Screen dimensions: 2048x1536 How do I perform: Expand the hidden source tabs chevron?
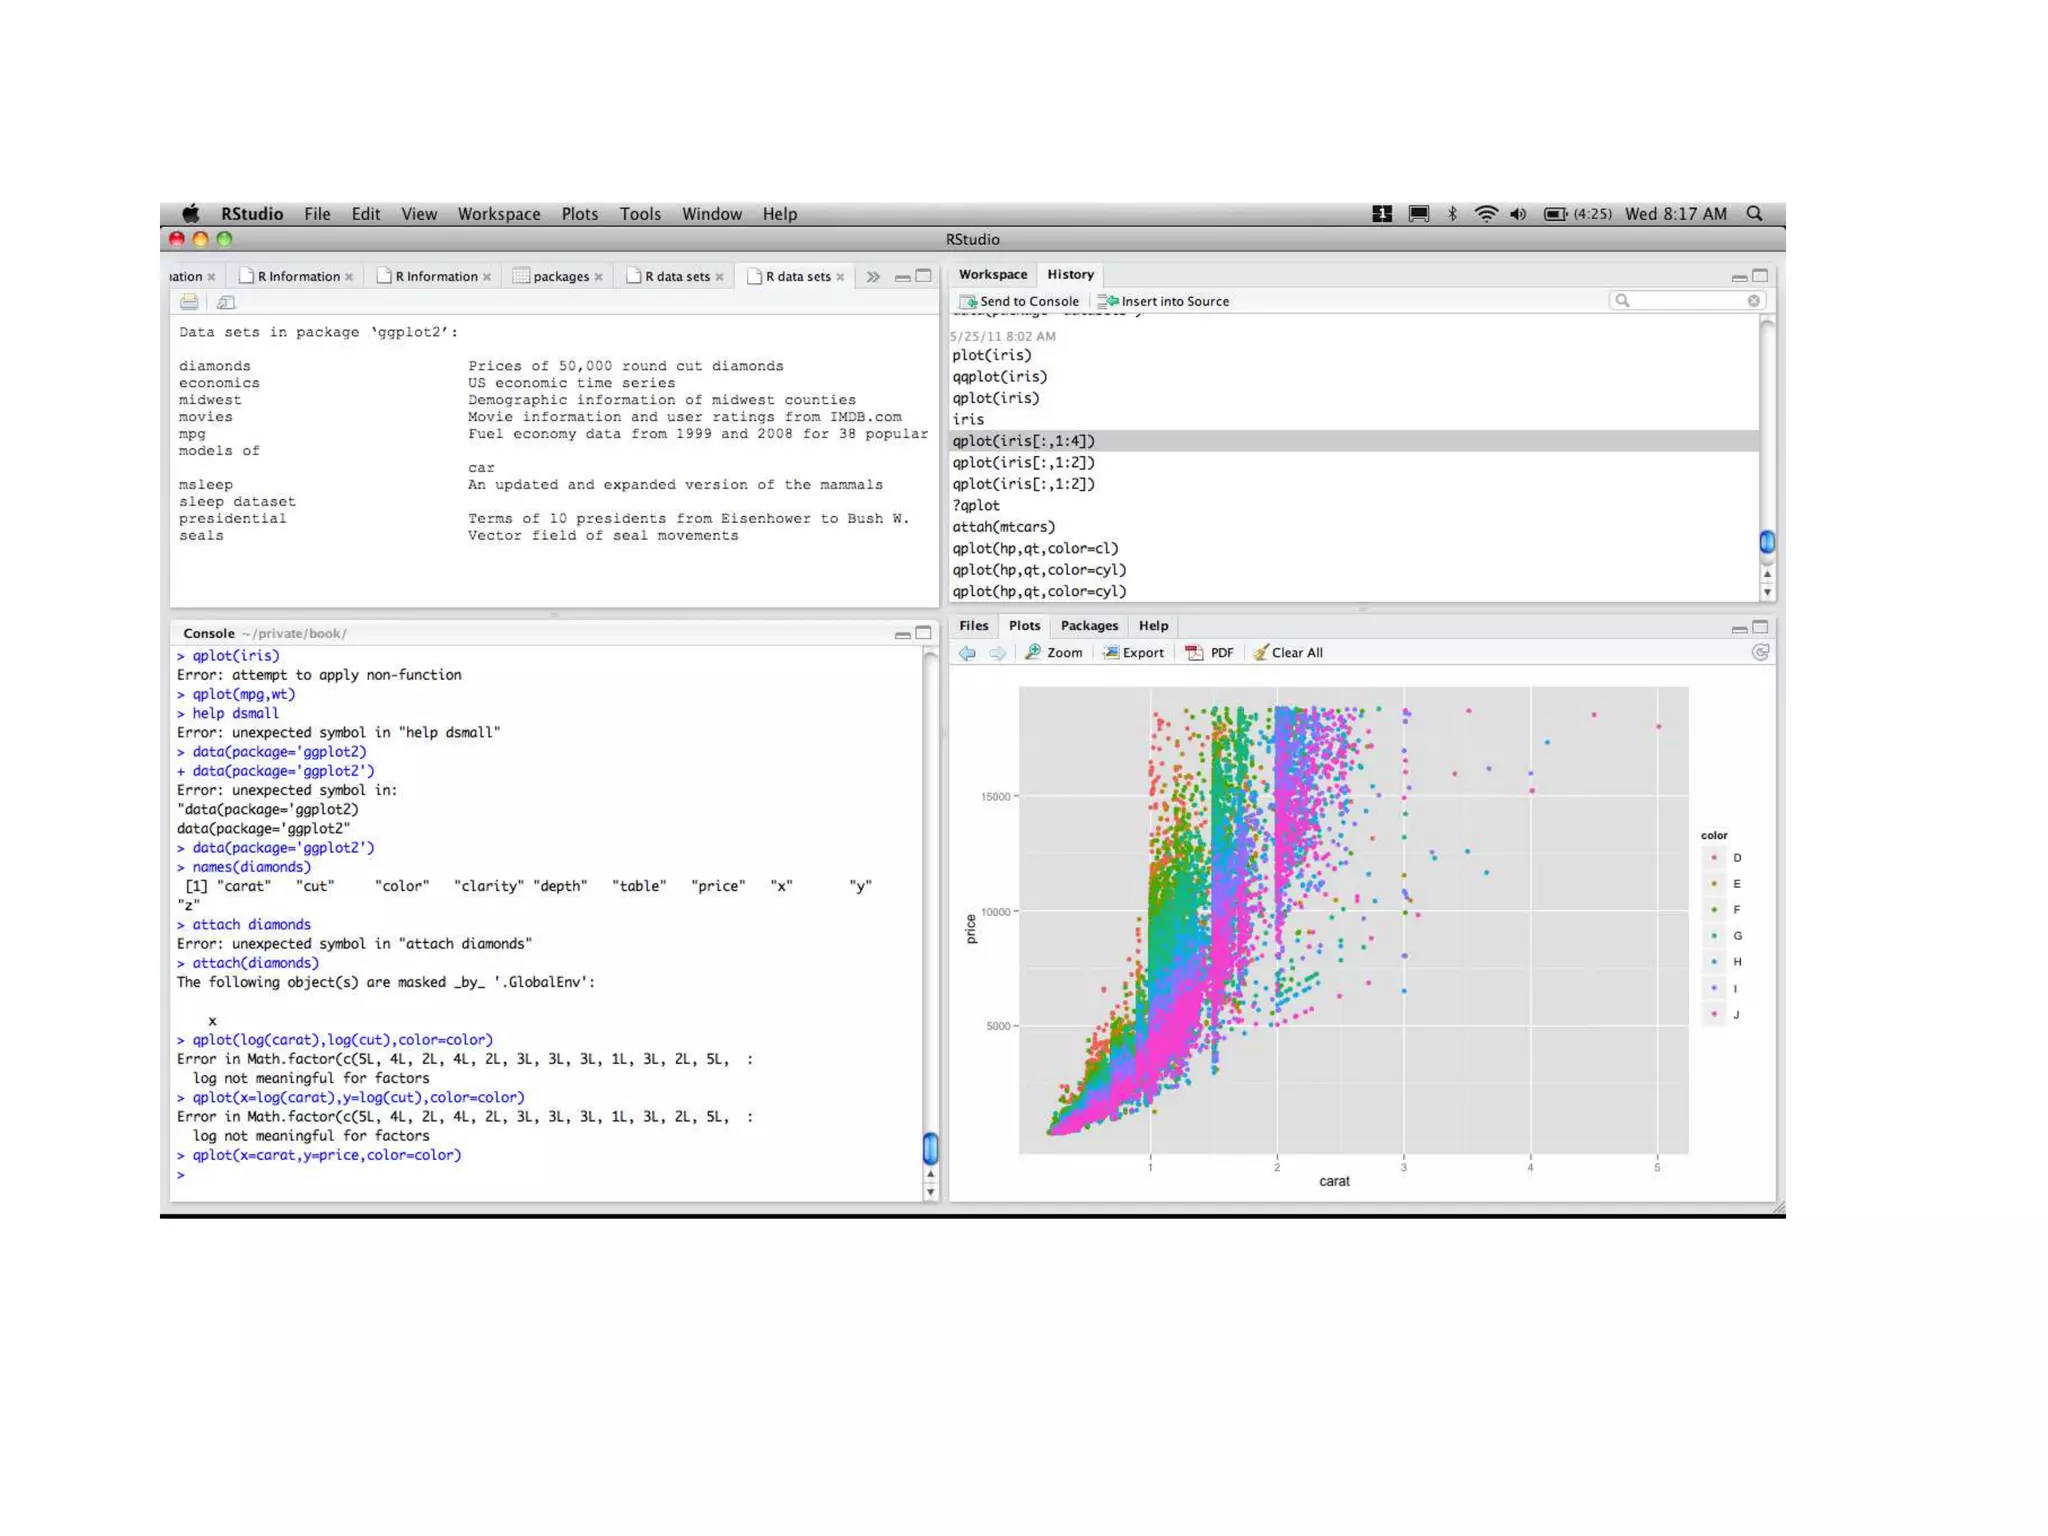click(x=873, y=277)
